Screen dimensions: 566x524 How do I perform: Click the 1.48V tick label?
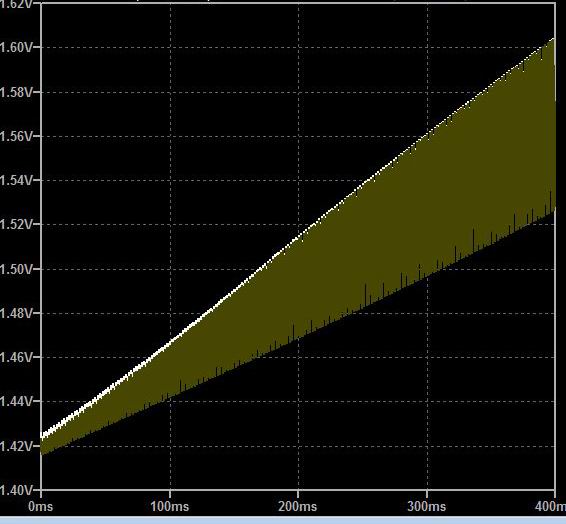click(x=16, y=313)
